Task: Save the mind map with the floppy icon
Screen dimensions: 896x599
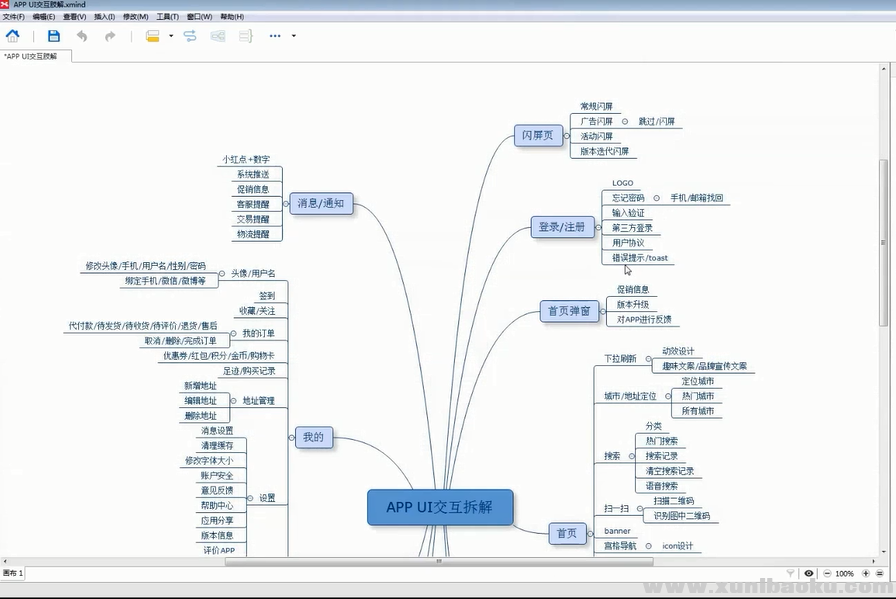Action: pyautogui.click(x=54, y=36)
